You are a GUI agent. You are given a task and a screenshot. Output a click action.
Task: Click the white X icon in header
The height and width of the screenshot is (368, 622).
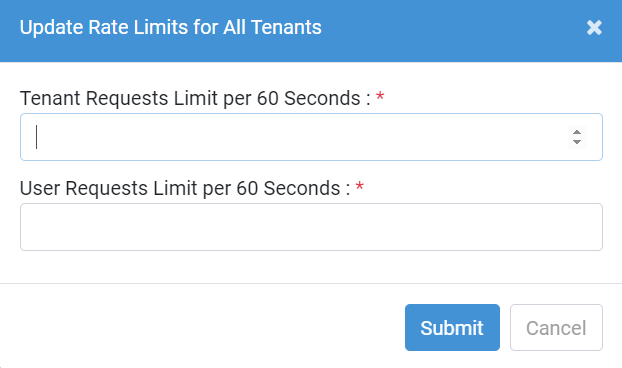pyautogui.click(x=594, y=28)
